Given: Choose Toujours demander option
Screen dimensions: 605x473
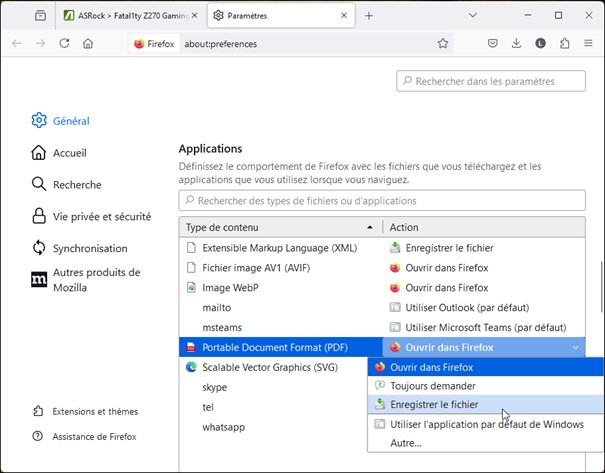Looking at the screenshot, I should [x=432, y=386].
